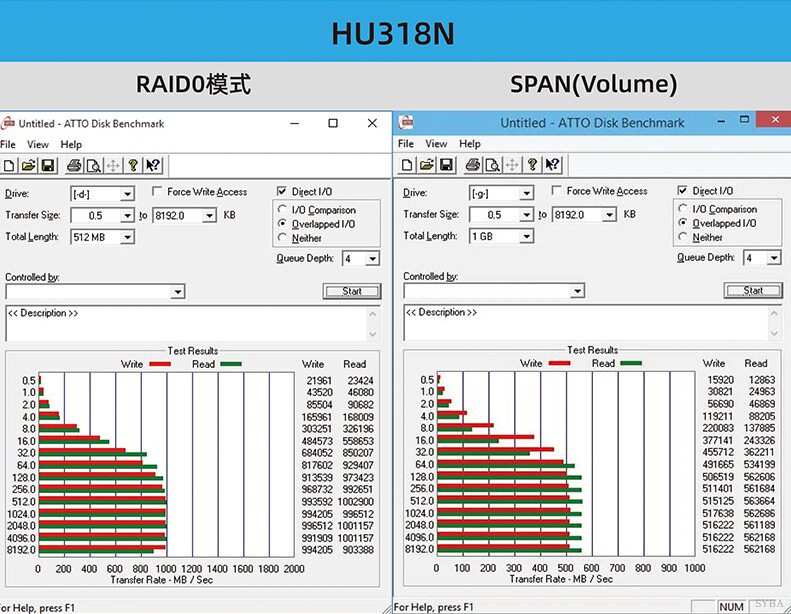
Task: Open Transfer Size 0.5 dropdown in RAID0 window
Action: click(128, 216)
